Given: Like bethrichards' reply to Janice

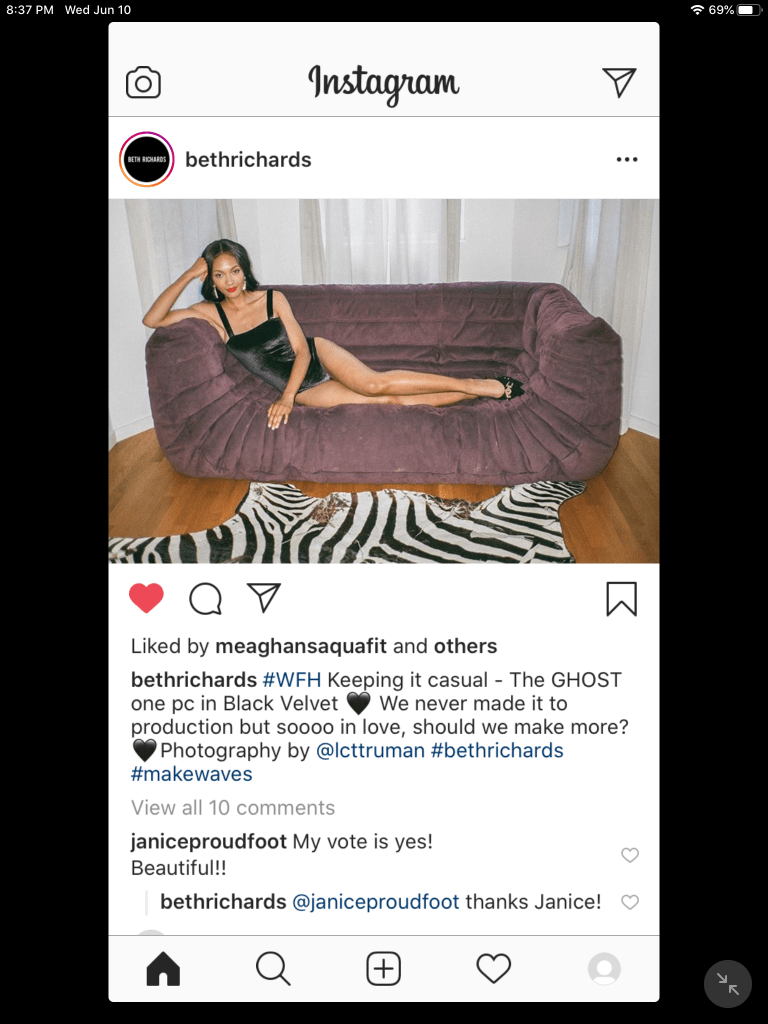Looking at the screenshot, I should 630,902.
